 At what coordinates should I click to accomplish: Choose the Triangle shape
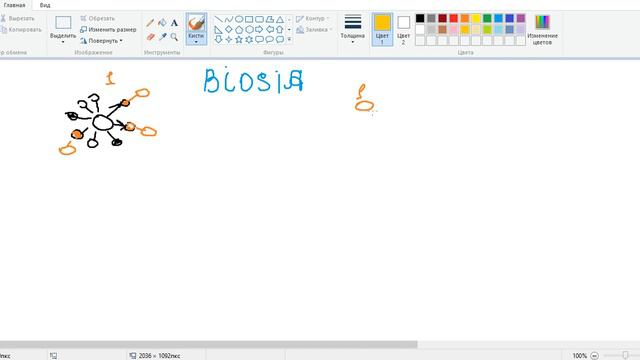point(280,19)
